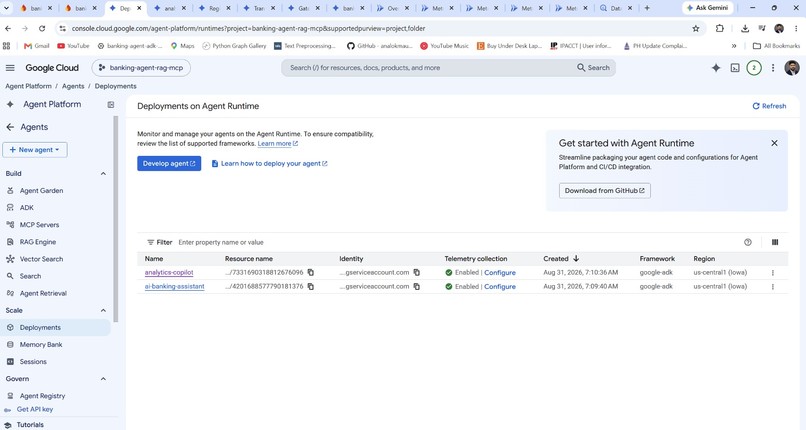Go to Agent Platform breadcrumb

[28, 86]
